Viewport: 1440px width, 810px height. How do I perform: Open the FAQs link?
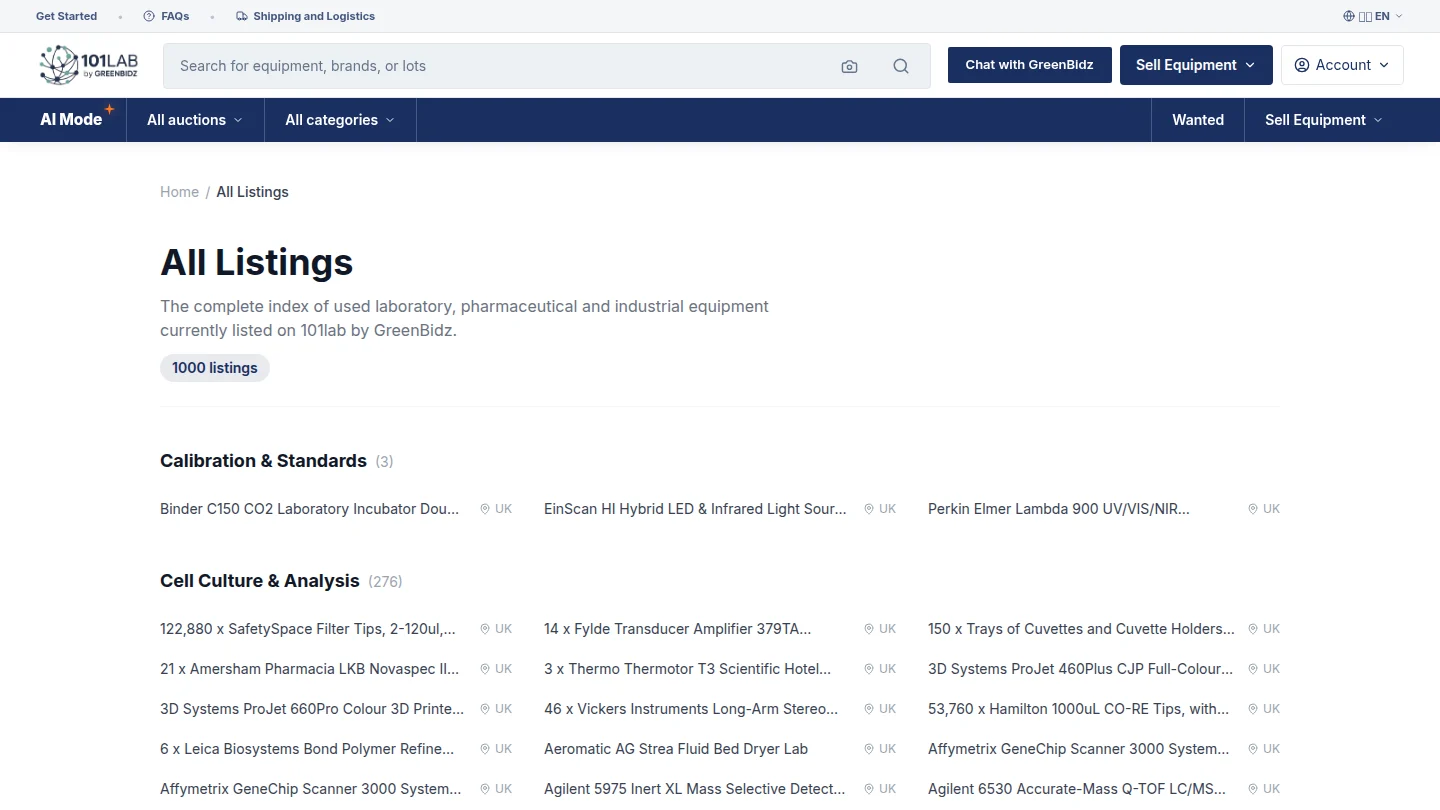166,16
